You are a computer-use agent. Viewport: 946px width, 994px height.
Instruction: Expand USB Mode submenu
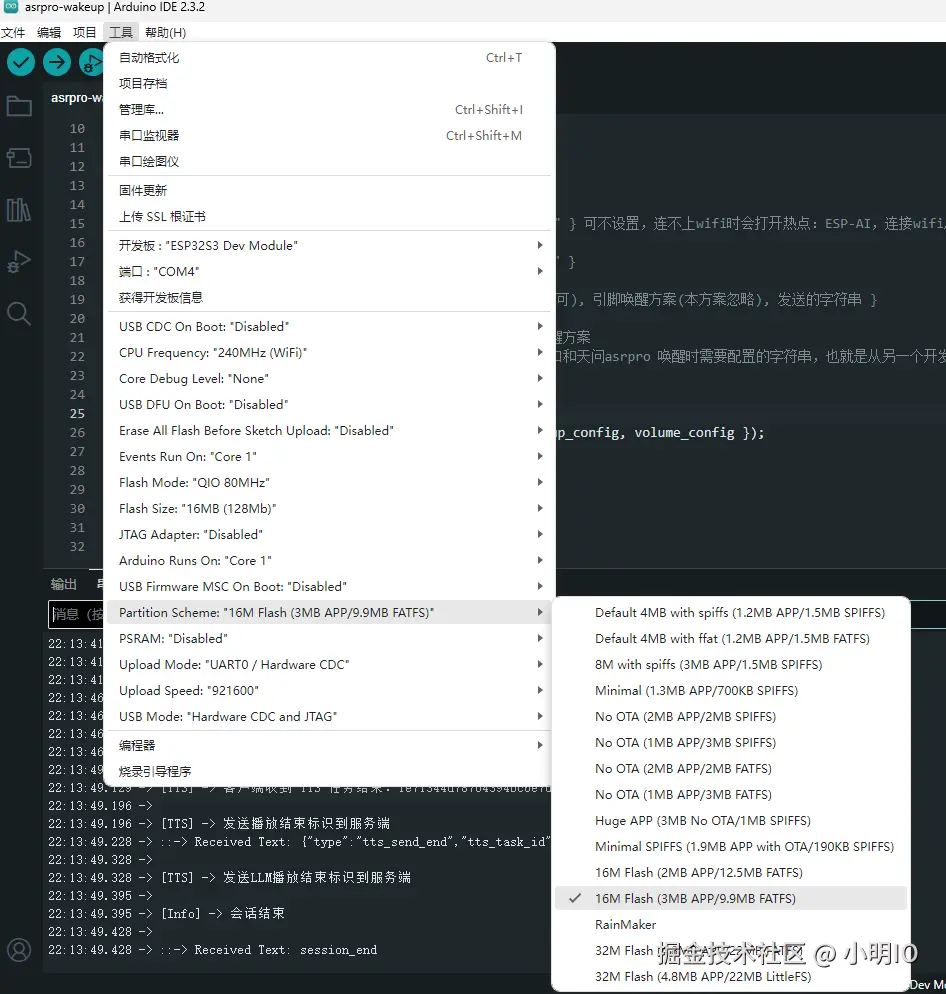(329, 716)
